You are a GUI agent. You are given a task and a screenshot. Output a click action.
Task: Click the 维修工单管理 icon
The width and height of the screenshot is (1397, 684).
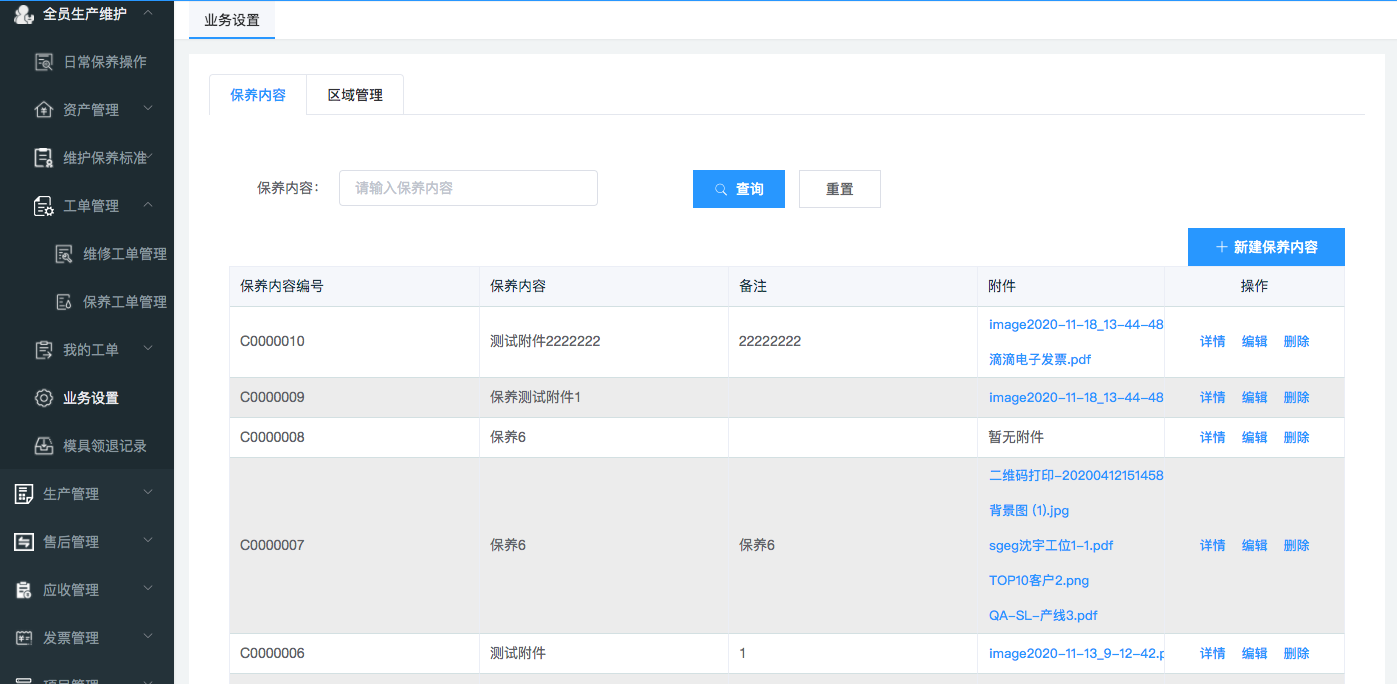(x=64, y=254)
